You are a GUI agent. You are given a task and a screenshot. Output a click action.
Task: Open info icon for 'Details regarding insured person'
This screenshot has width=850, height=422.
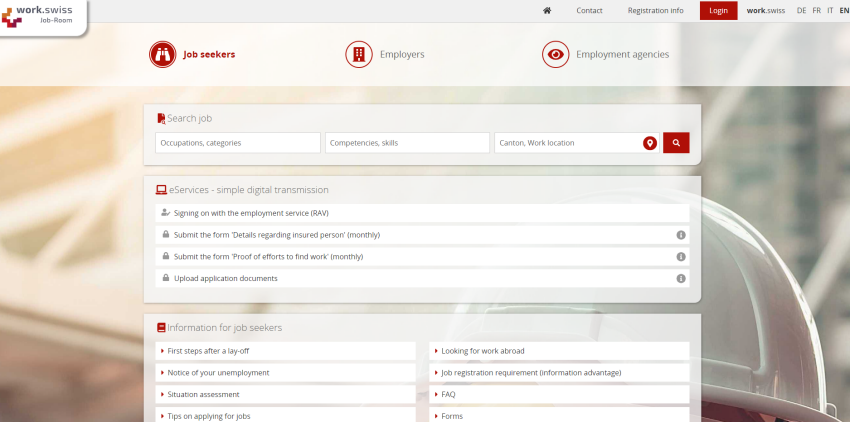pos(680,235)
